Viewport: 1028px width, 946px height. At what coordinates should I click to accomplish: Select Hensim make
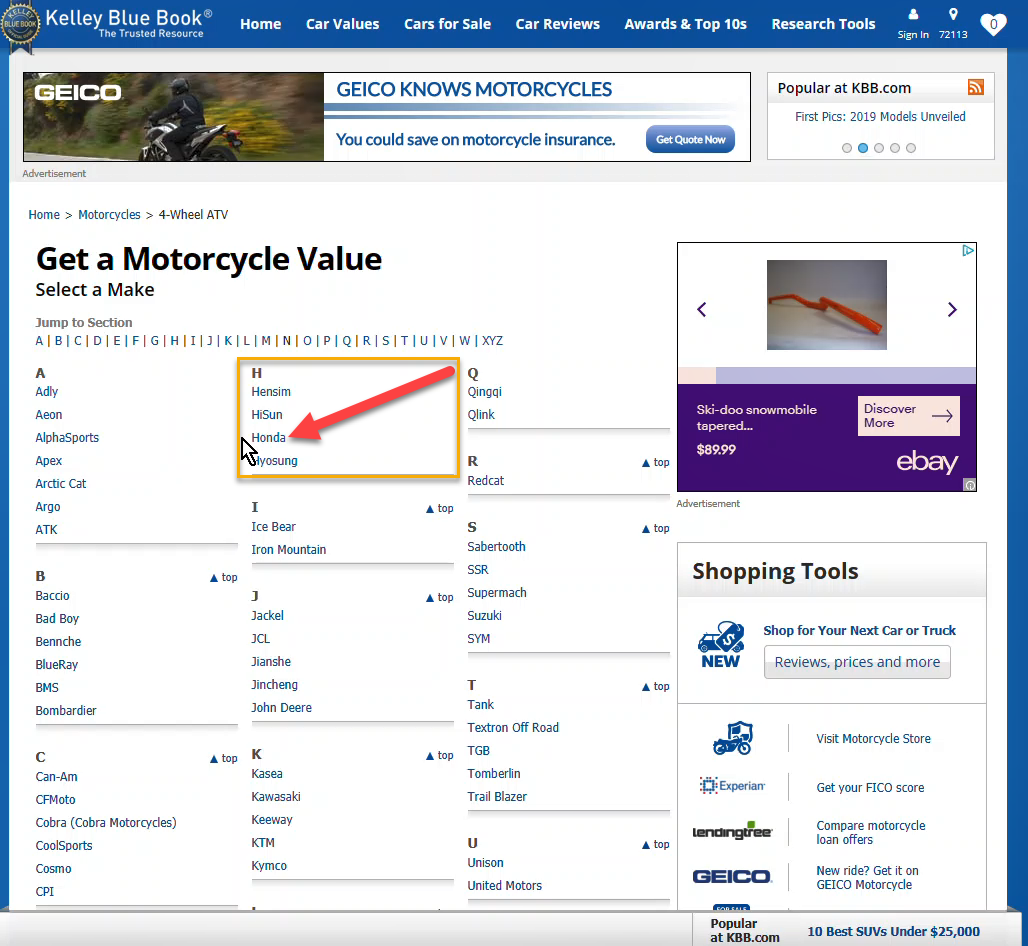271,391
